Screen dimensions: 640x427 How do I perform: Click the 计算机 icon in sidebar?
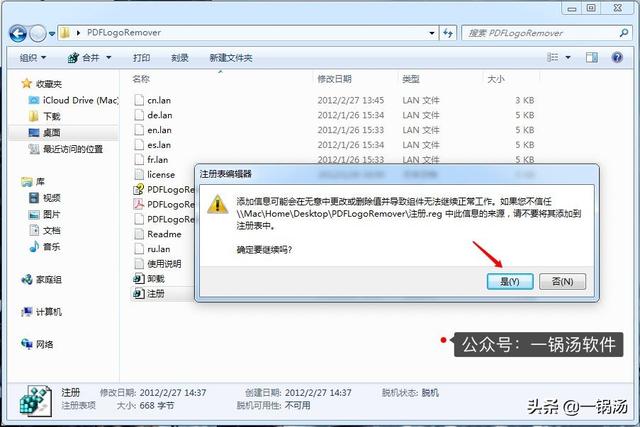[28, 312]
